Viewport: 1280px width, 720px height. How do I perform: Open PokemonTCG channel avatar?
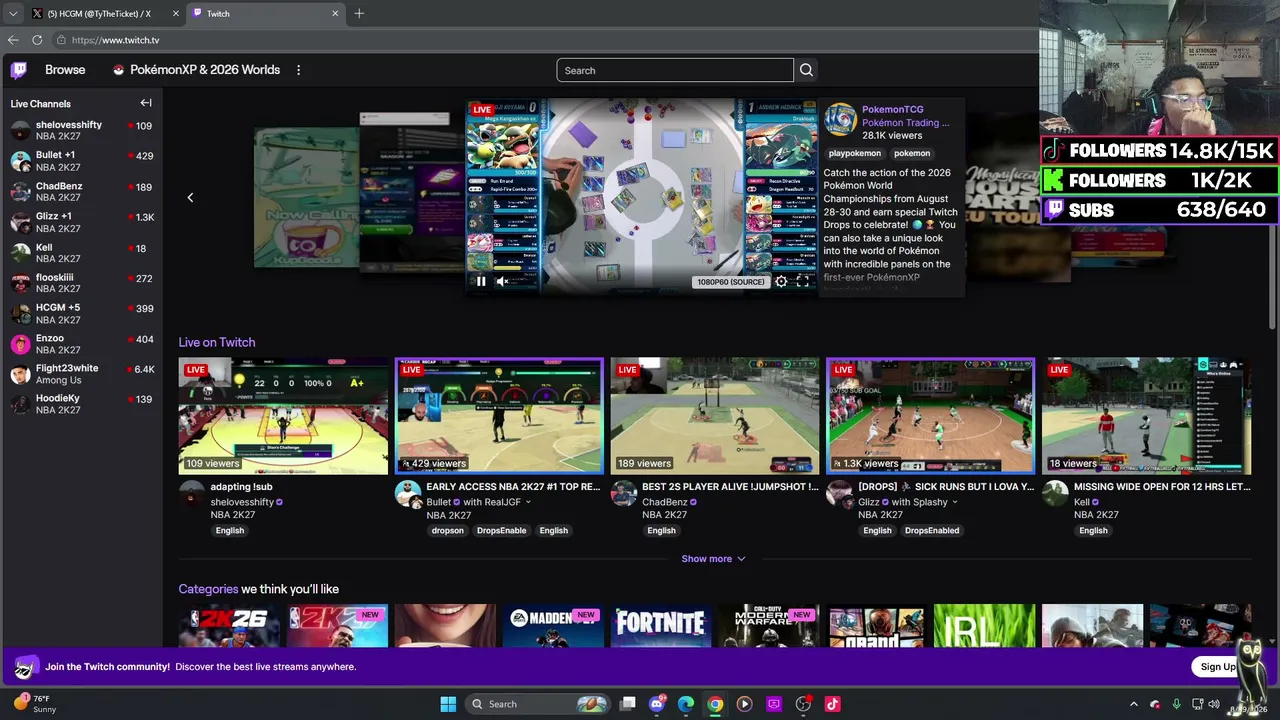tap(840, 119)
